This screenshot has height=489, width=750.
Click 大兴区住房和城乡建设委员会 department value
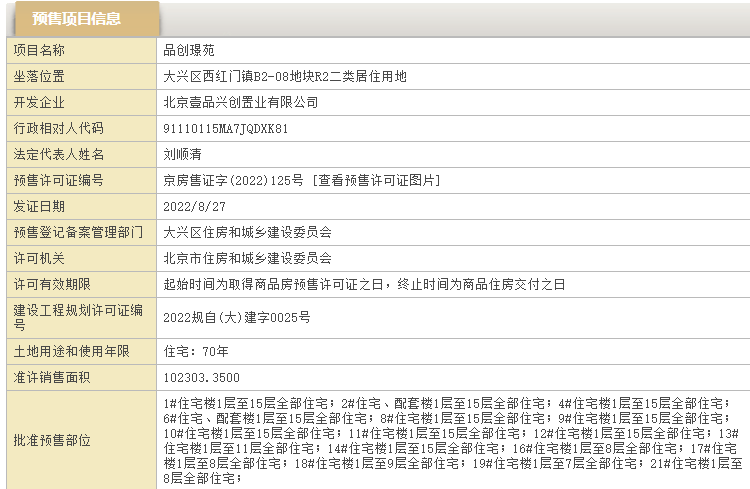click(247, 232)
